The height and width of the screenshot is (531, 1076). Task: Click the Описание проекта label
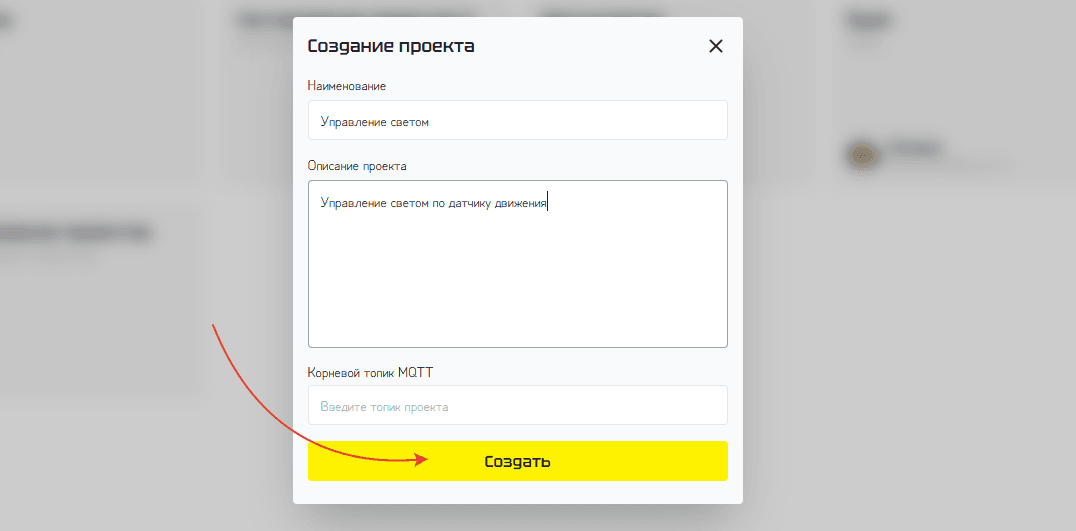pyautogui.click(x=357, y=166)
